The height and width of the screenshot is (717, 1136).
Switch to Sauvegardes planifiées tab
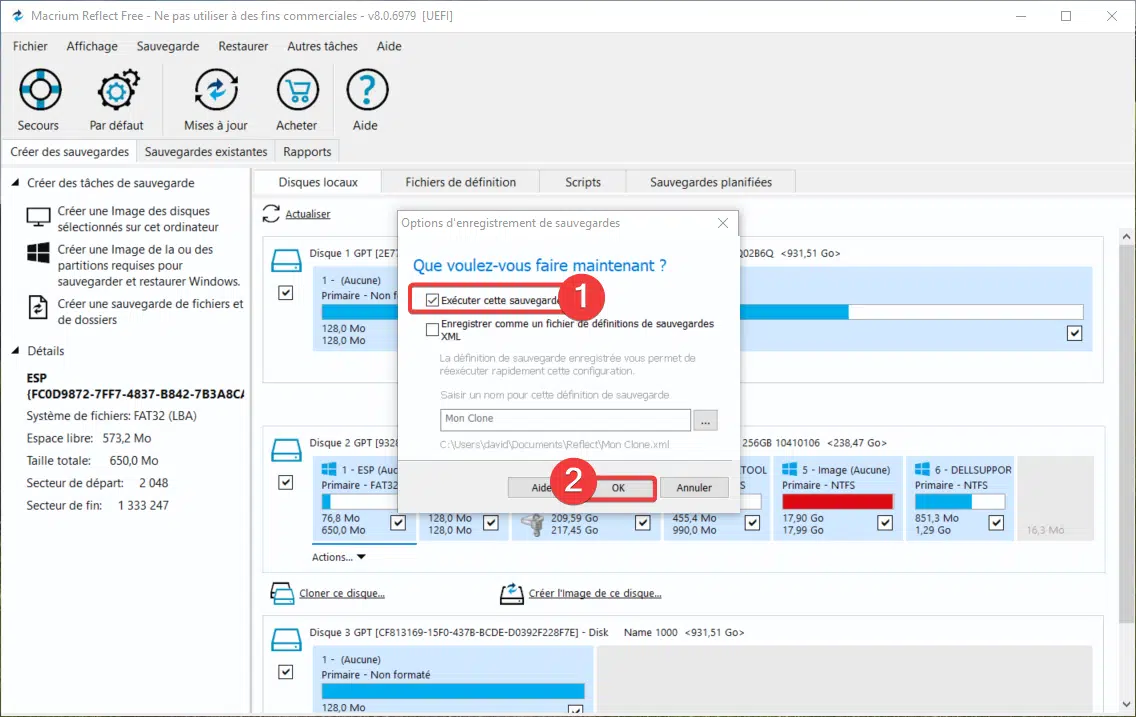click(711, 182)
